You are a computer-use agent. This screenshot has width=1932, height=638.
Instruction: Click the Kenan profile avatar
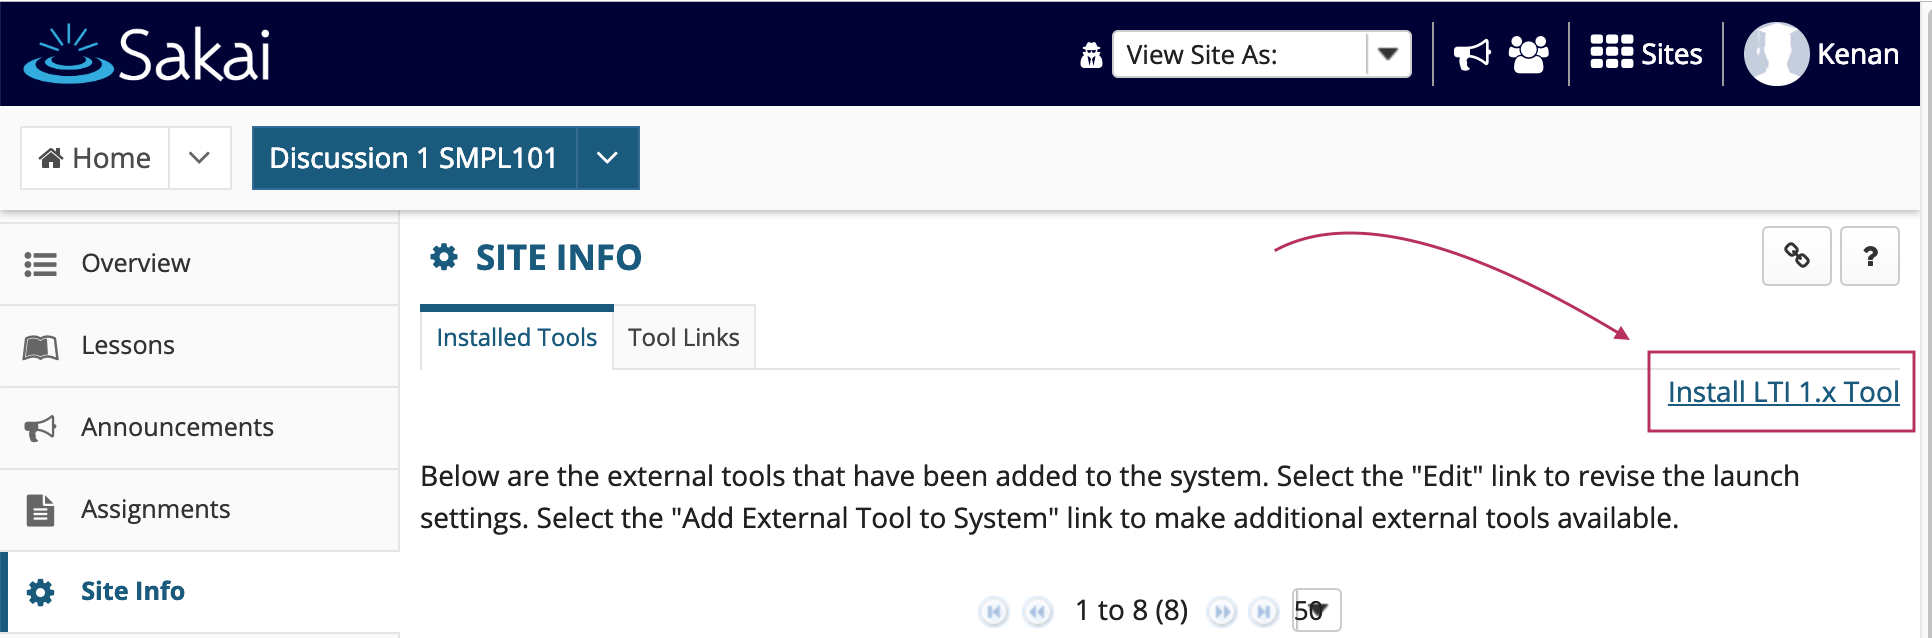[x=1776, y=54]
